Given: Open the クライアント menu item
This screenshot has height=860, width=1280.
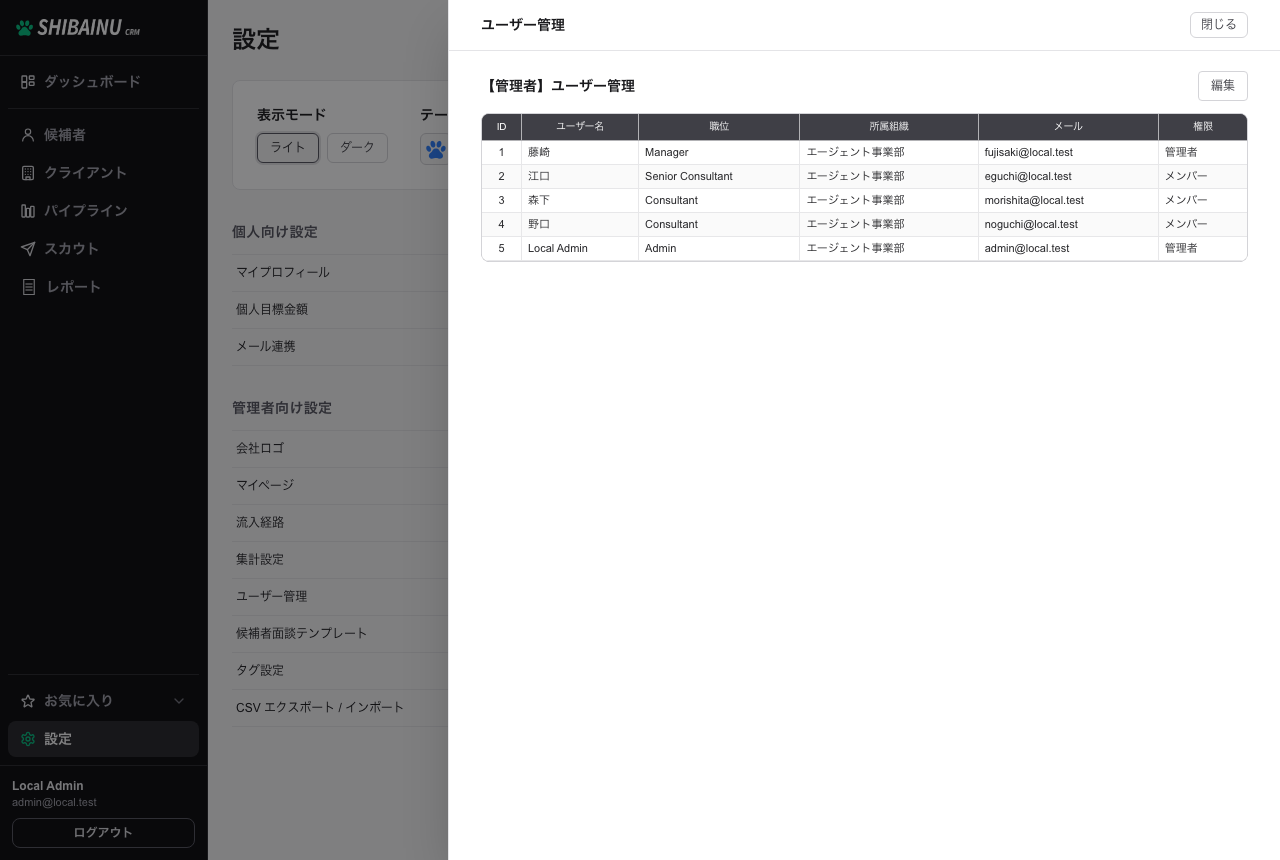Looking at the screenshot, I should tap(104, 172).
